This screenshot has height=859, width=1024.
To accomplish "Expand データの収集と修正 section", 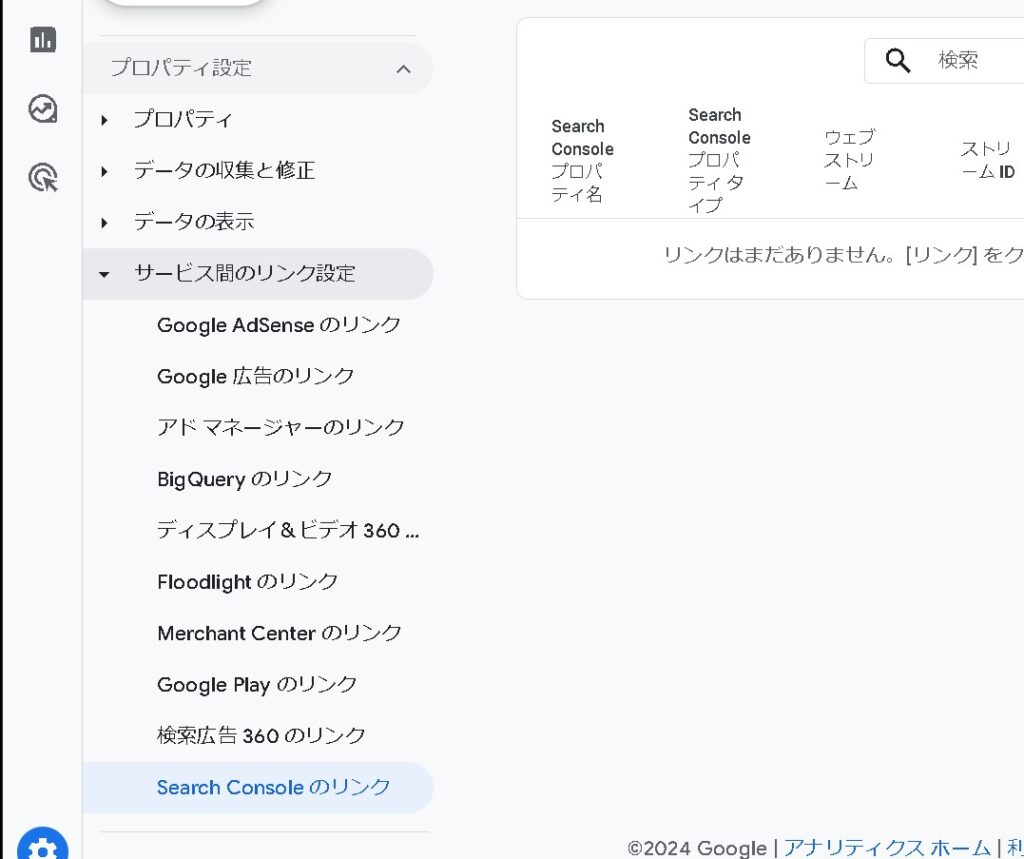I will pyautogui.click(x=105, y=171).
